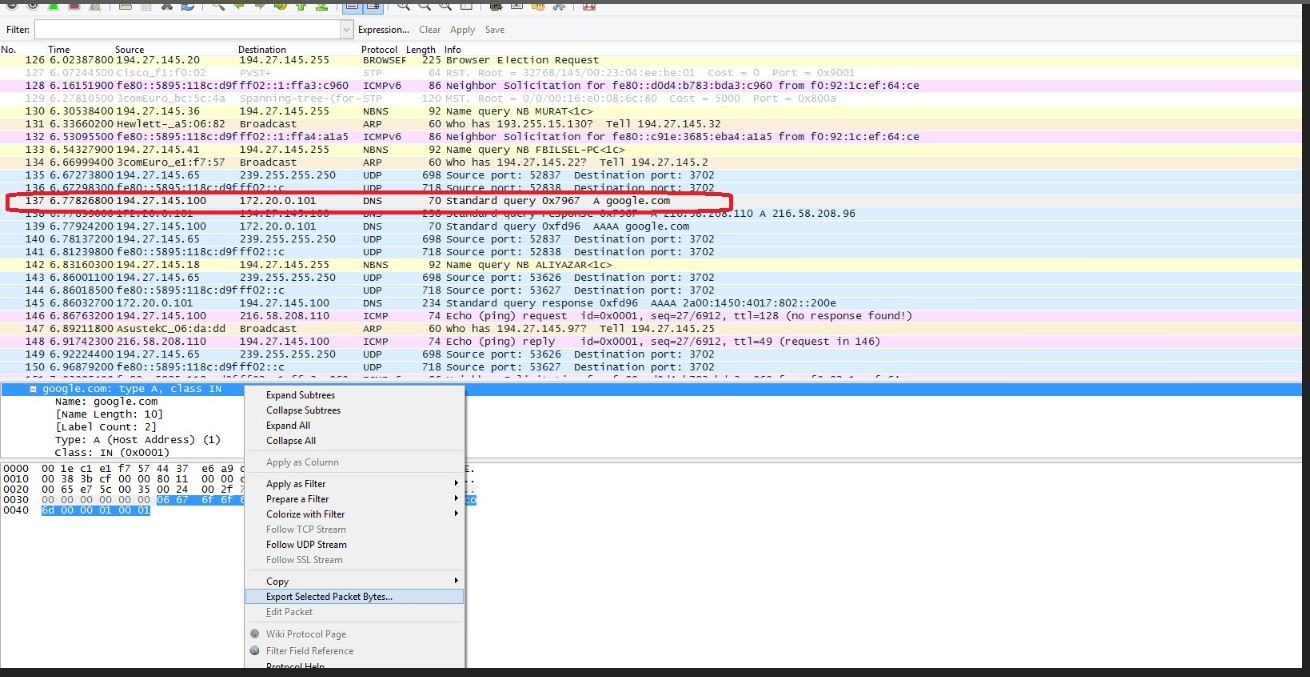1310x677 pixels.
Task: Click the Apply filter button
Action: click(x=462, y=30)
